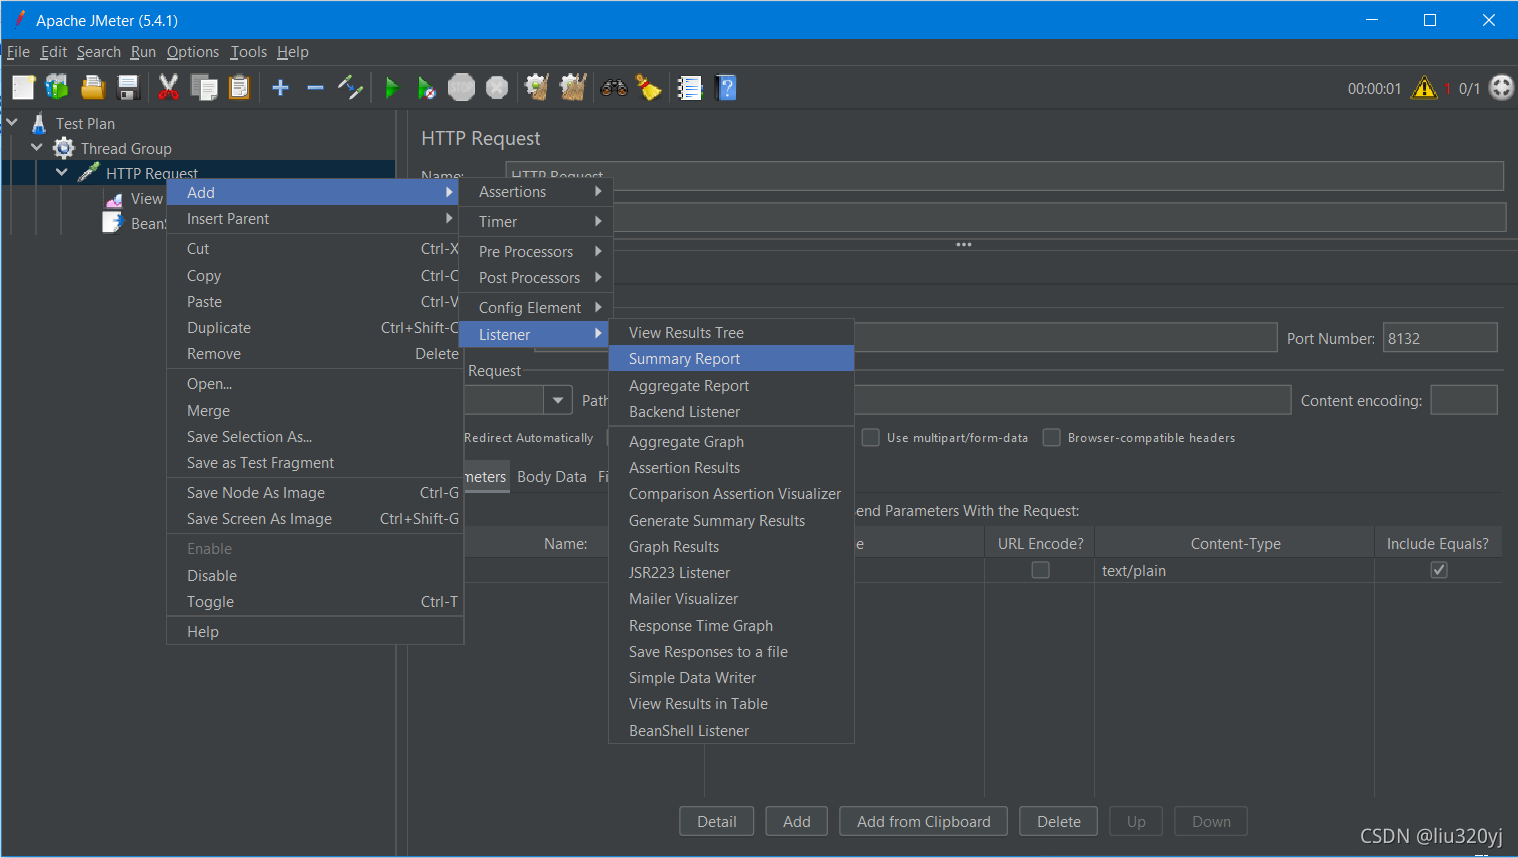Click the Clear results gear-broom icon
This screenshot has height=858, width=1518.
[x=537, y=88]
